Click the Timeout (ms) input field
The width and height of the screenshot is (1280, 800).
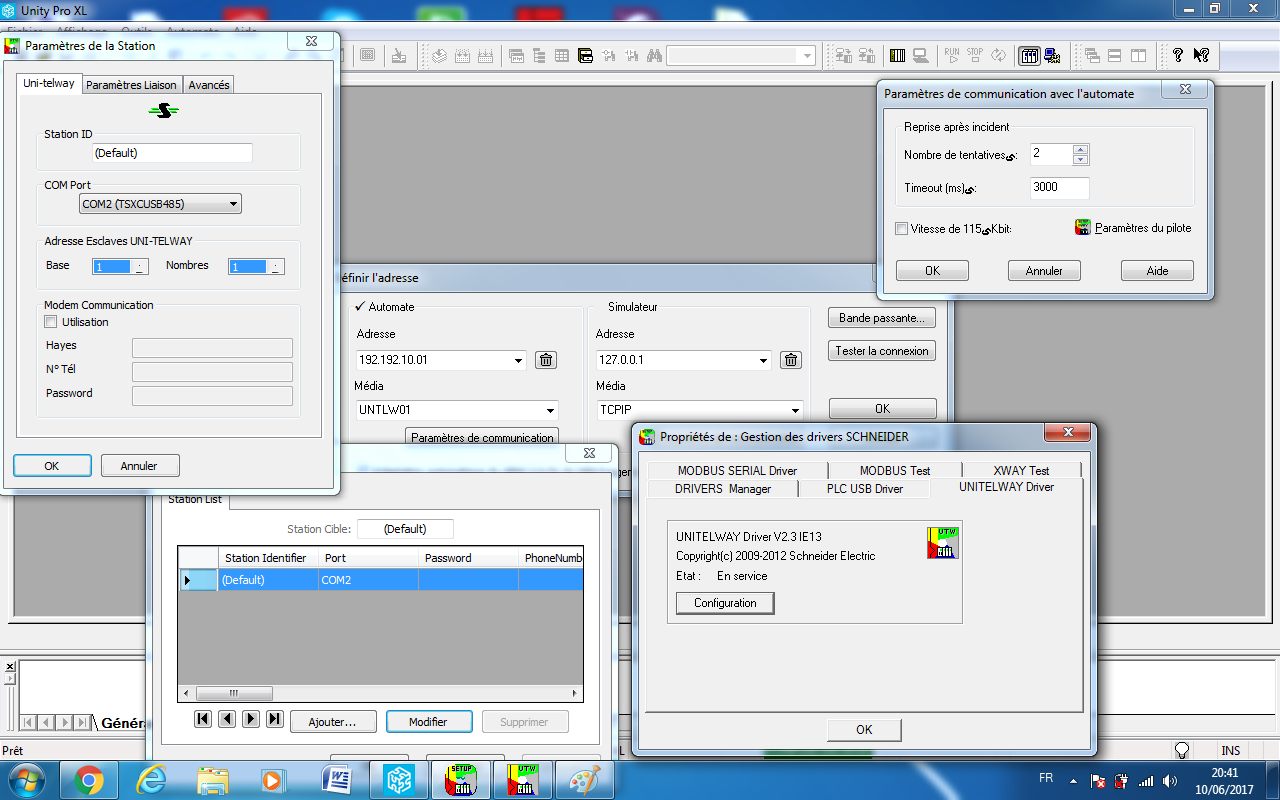pos(1059,188)
